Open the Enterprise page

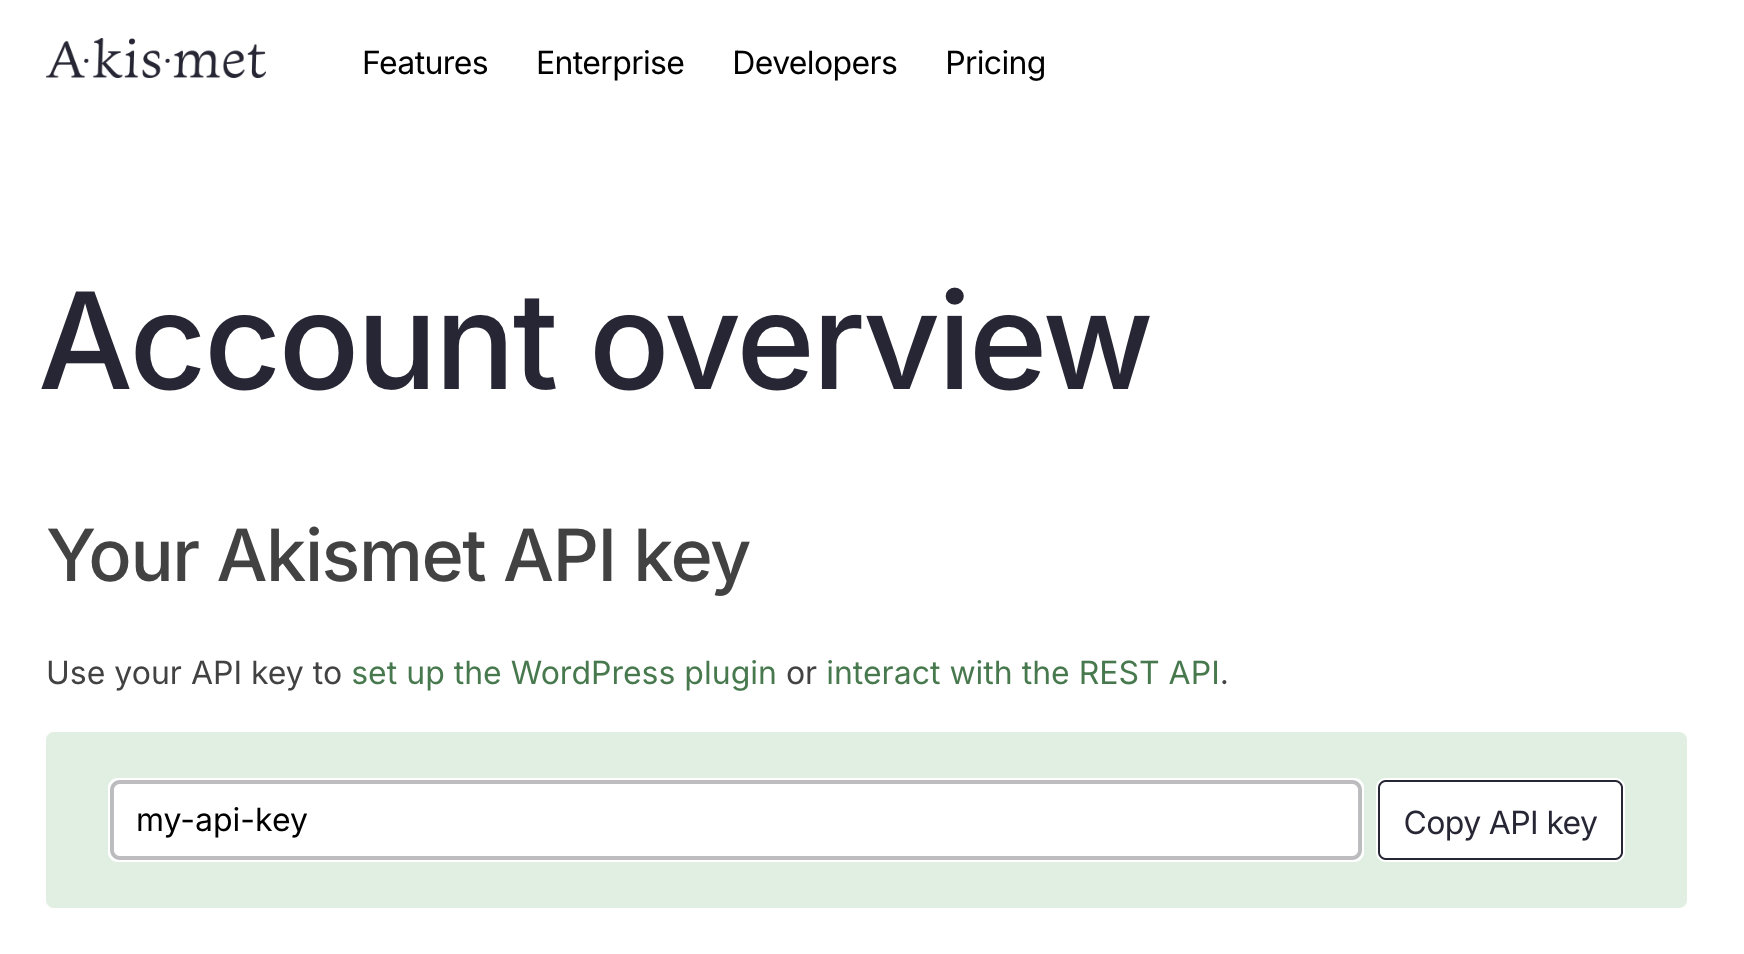[609, 63]
